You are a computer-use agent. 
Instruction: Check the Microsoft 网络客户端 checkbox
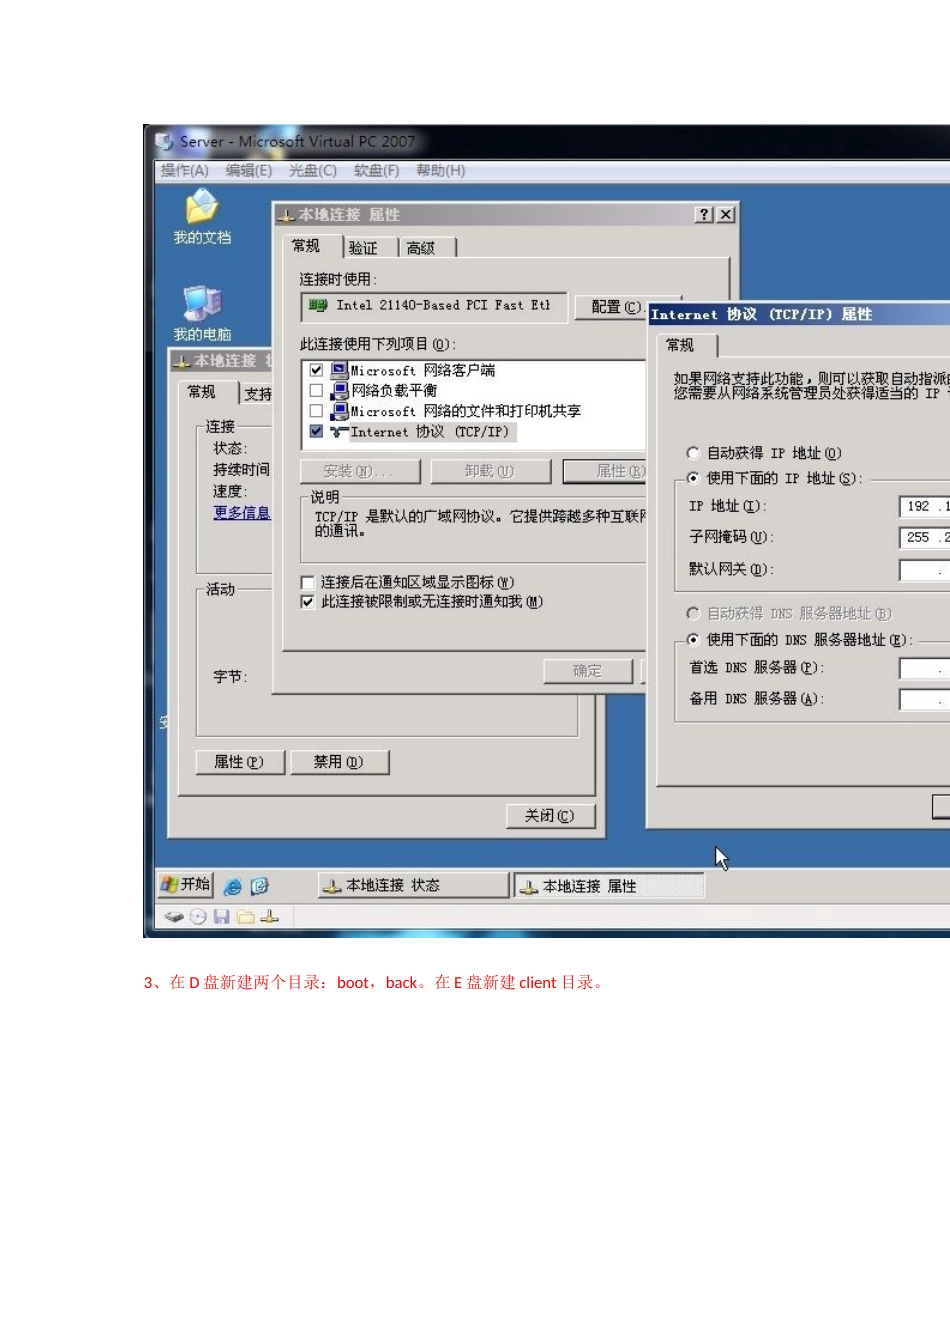click(x=316, y=370)
